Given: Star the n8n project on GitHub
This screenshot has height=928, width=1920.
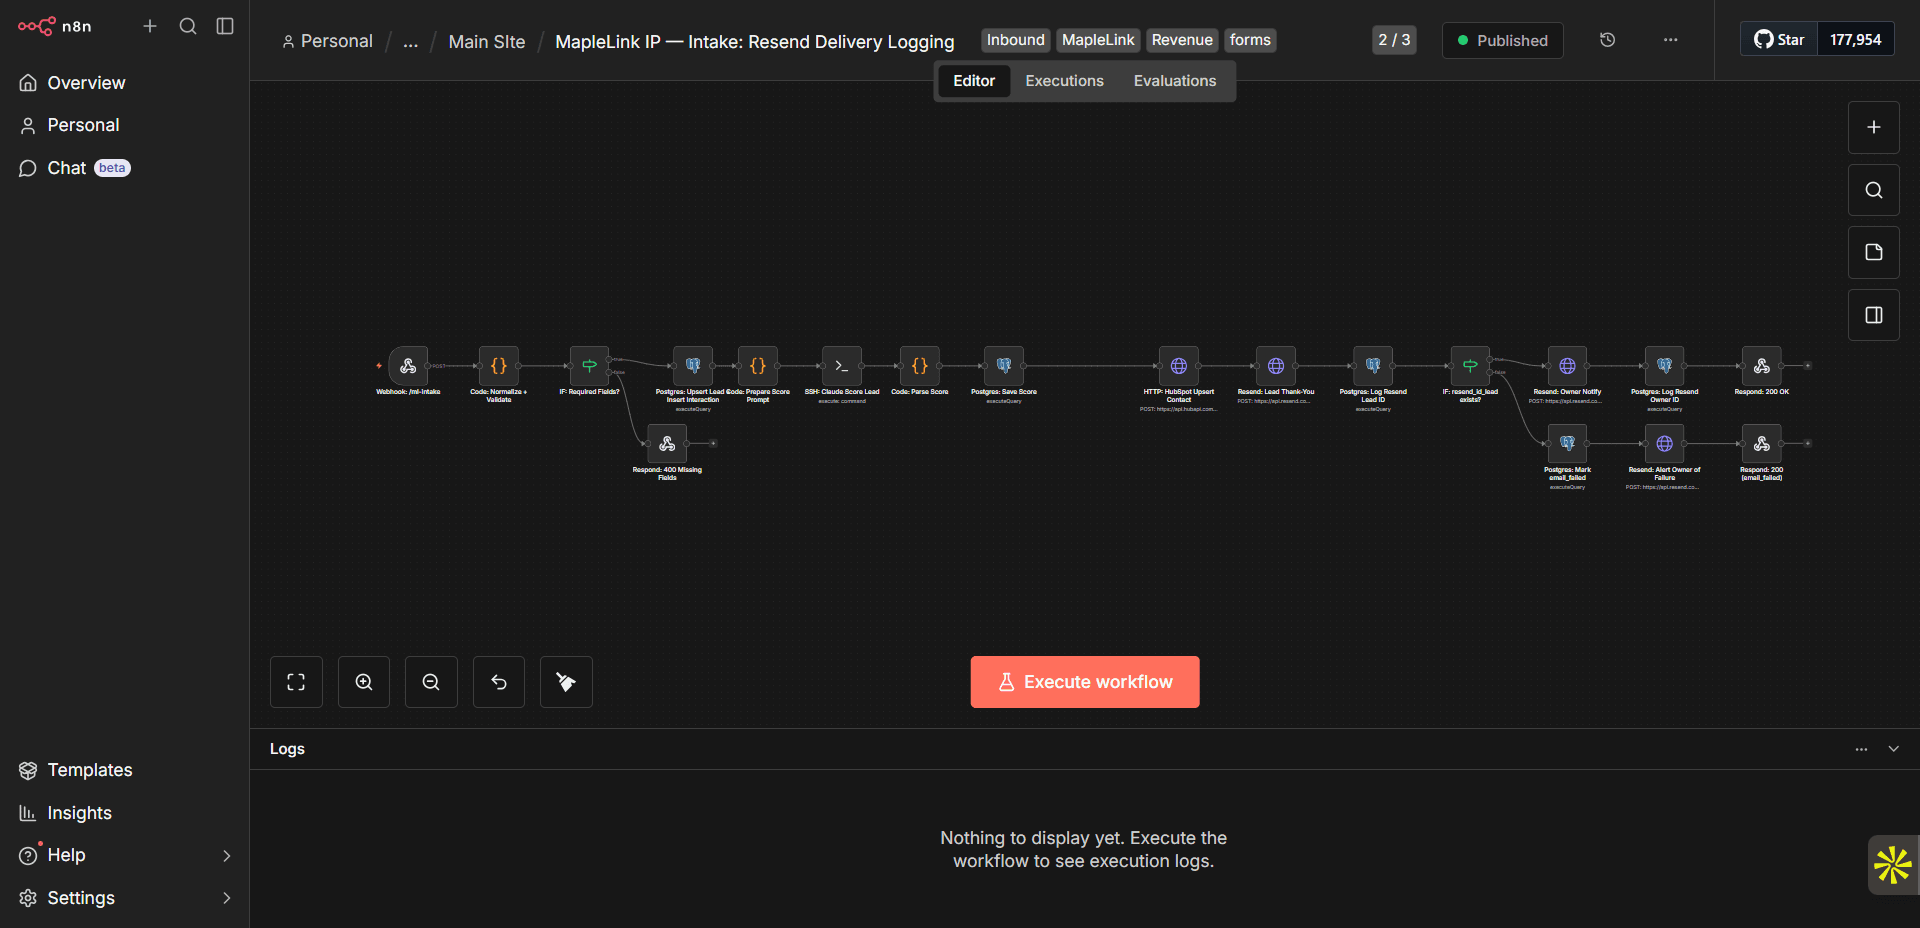Looking at the screenshot, I should pyautogui.click(x=1779, y=38).
